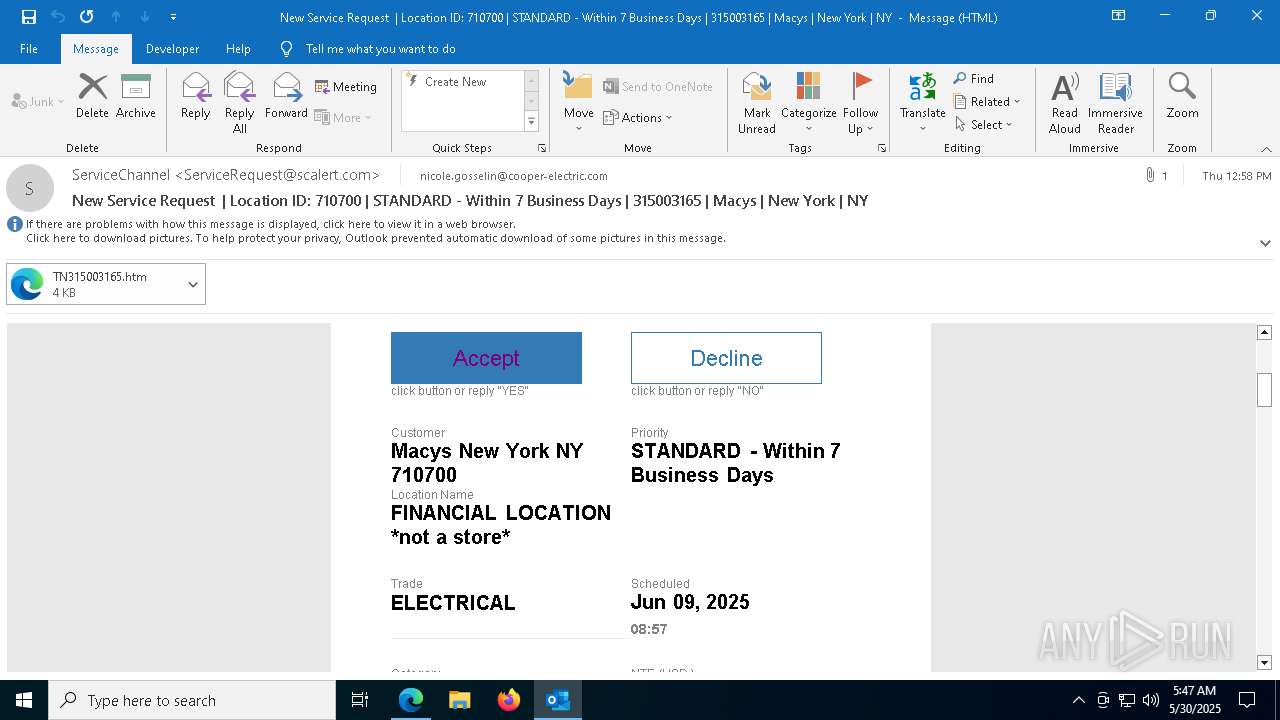Image resolution: width=1280 pixels, height=720 pixels.
Task: Click Send to OneNote
Action: (658, 87)
